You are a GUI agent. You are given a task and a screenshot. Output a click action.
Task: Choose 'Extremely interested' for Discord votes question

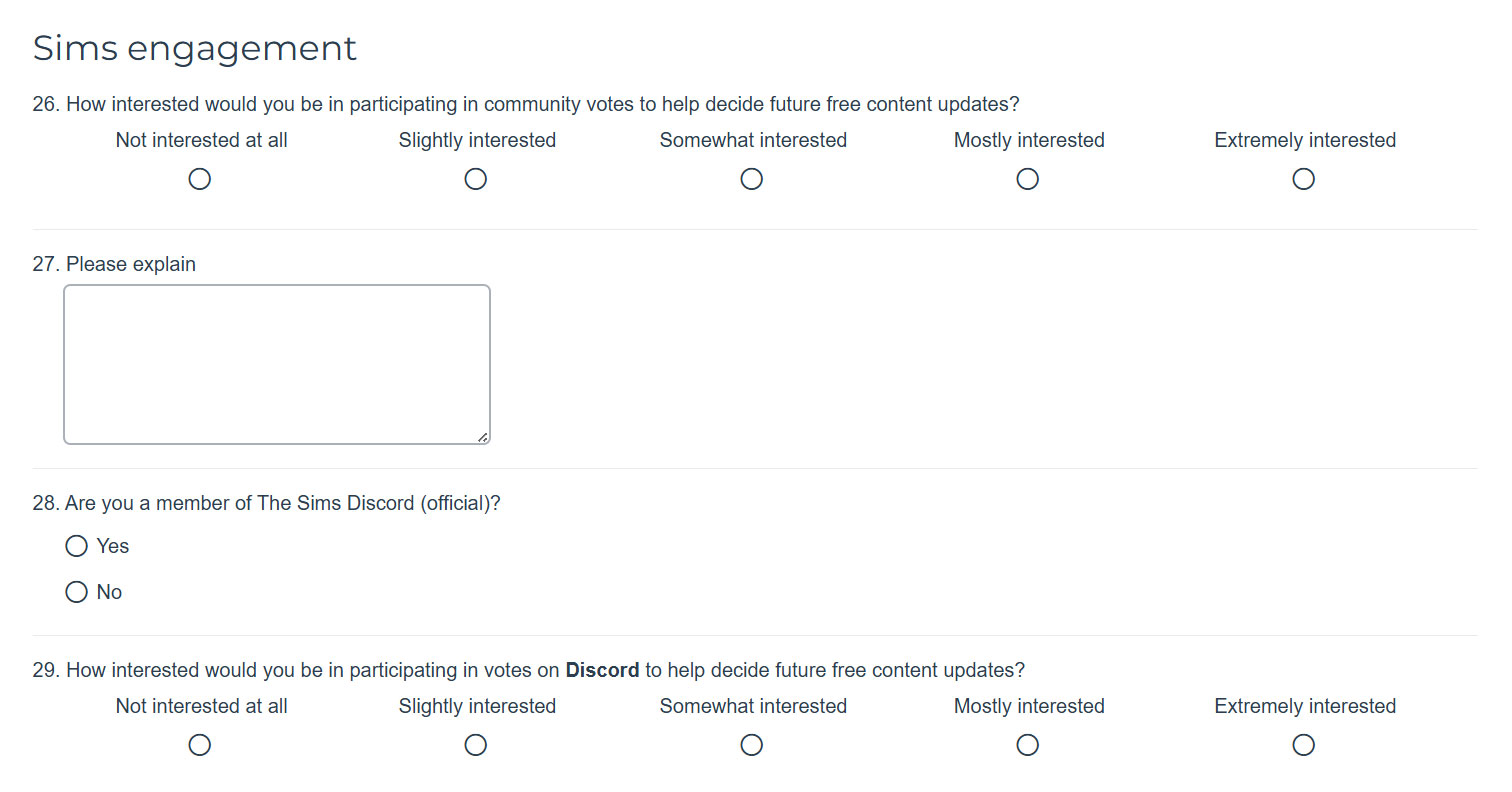pos(1304,745)
